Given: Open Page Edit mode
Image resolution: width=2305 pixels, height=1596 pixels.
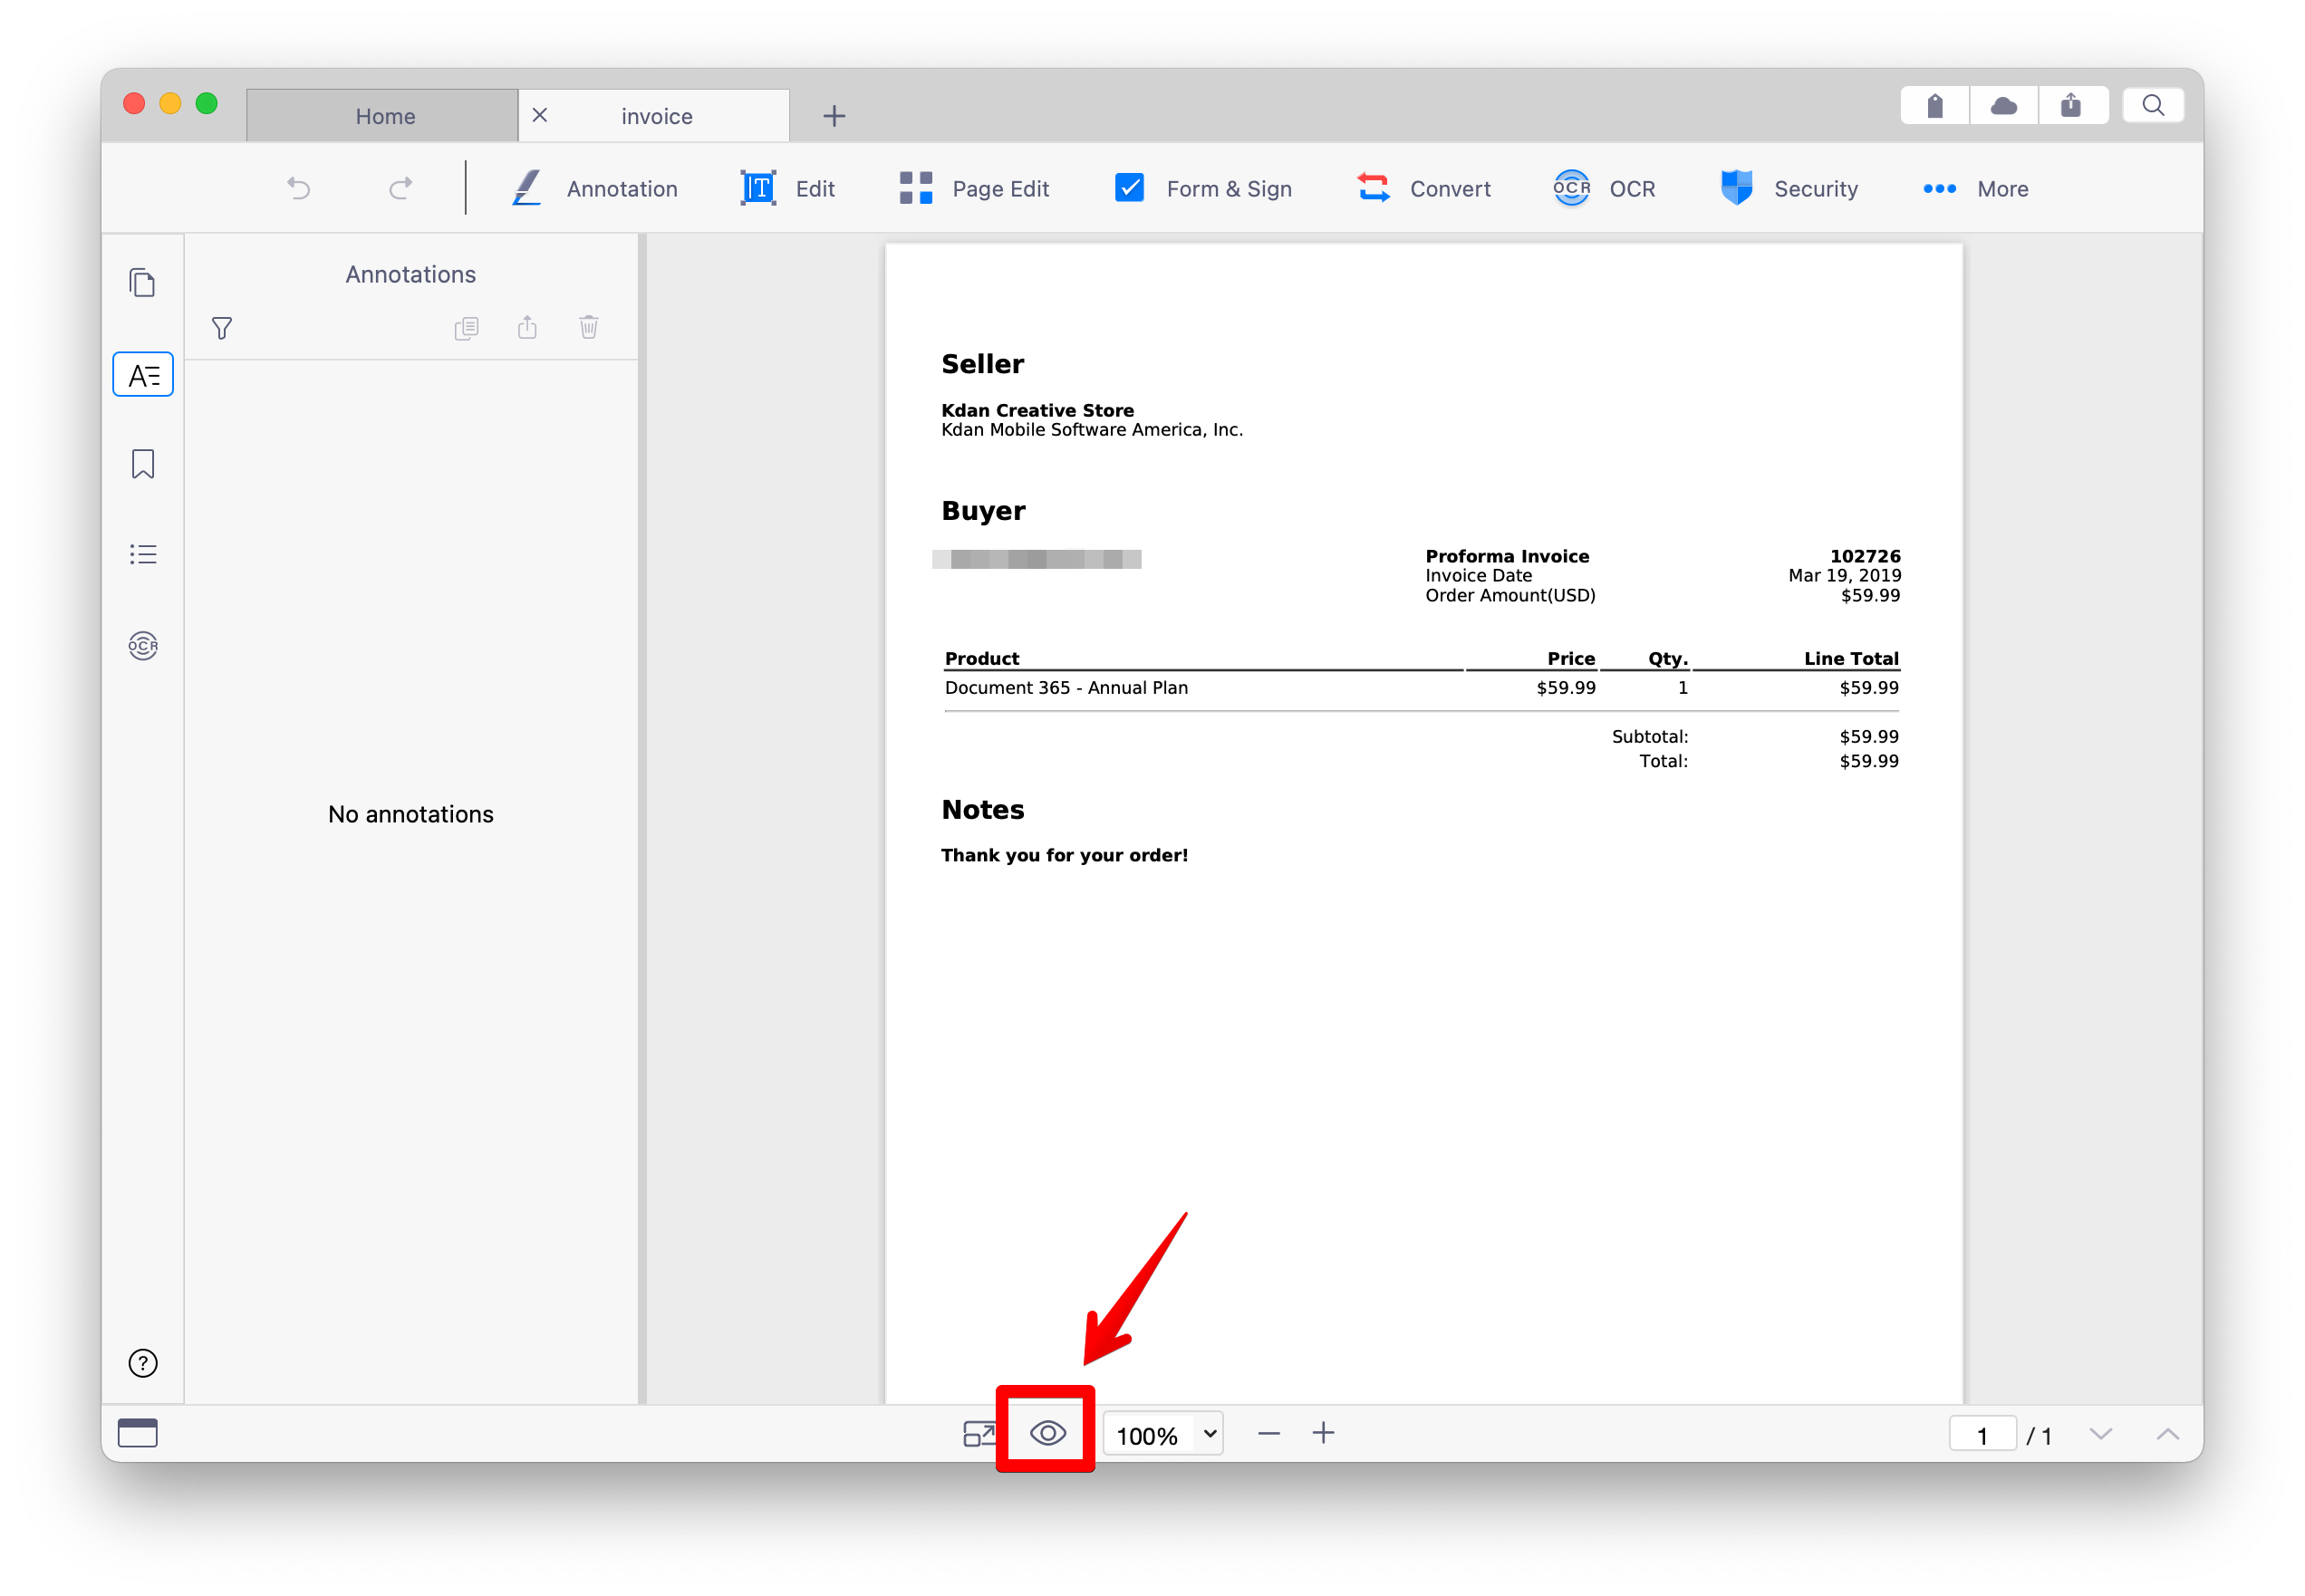Looking at the screenshot, I should (x=974, y=188).
